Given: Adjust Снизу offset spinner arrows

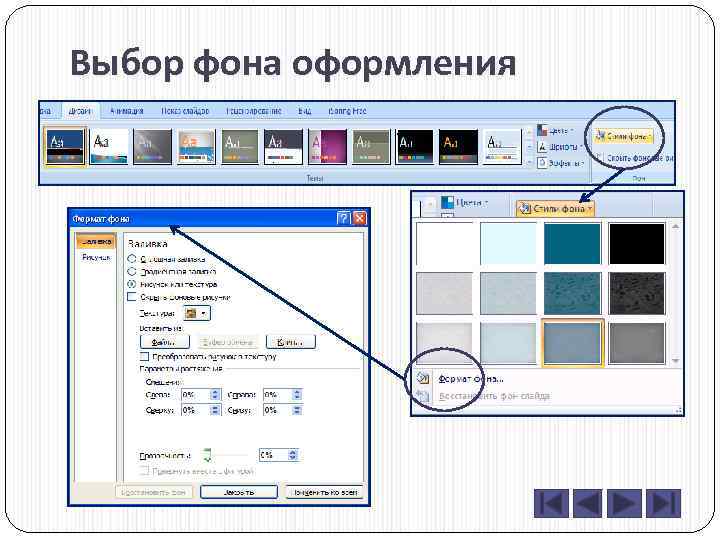Looking at the screenshot, I should click(x=297, y=410).
